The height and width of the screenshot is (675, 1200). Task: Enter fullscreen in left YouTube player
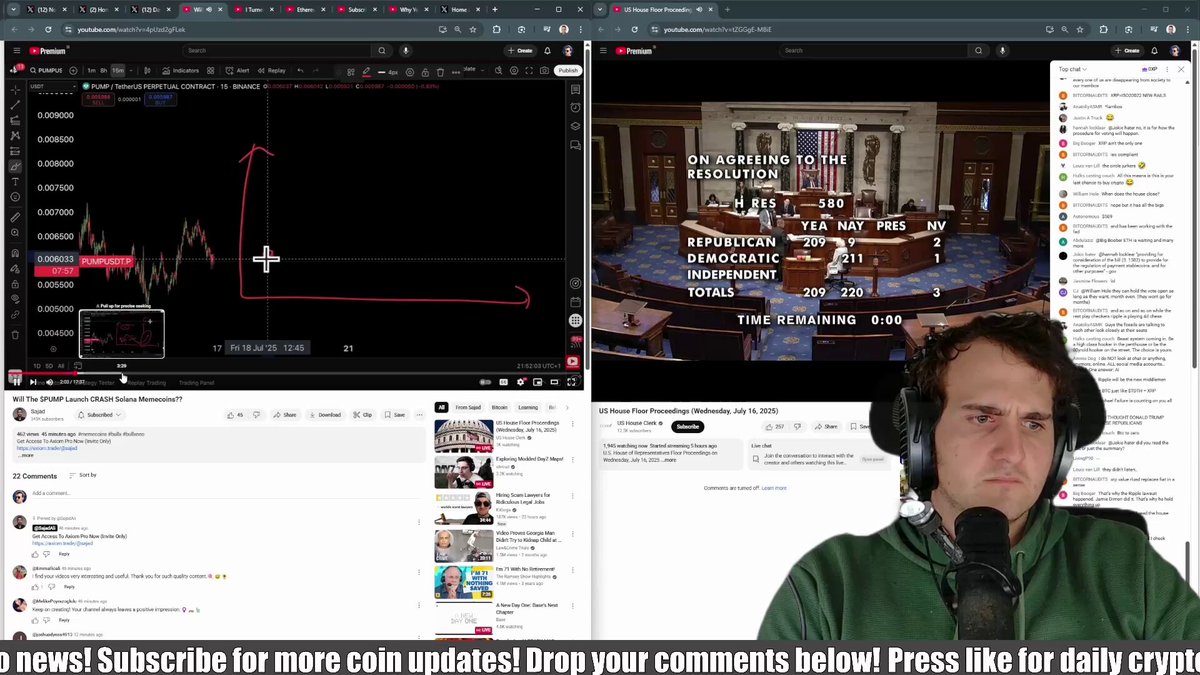[571, 382]
